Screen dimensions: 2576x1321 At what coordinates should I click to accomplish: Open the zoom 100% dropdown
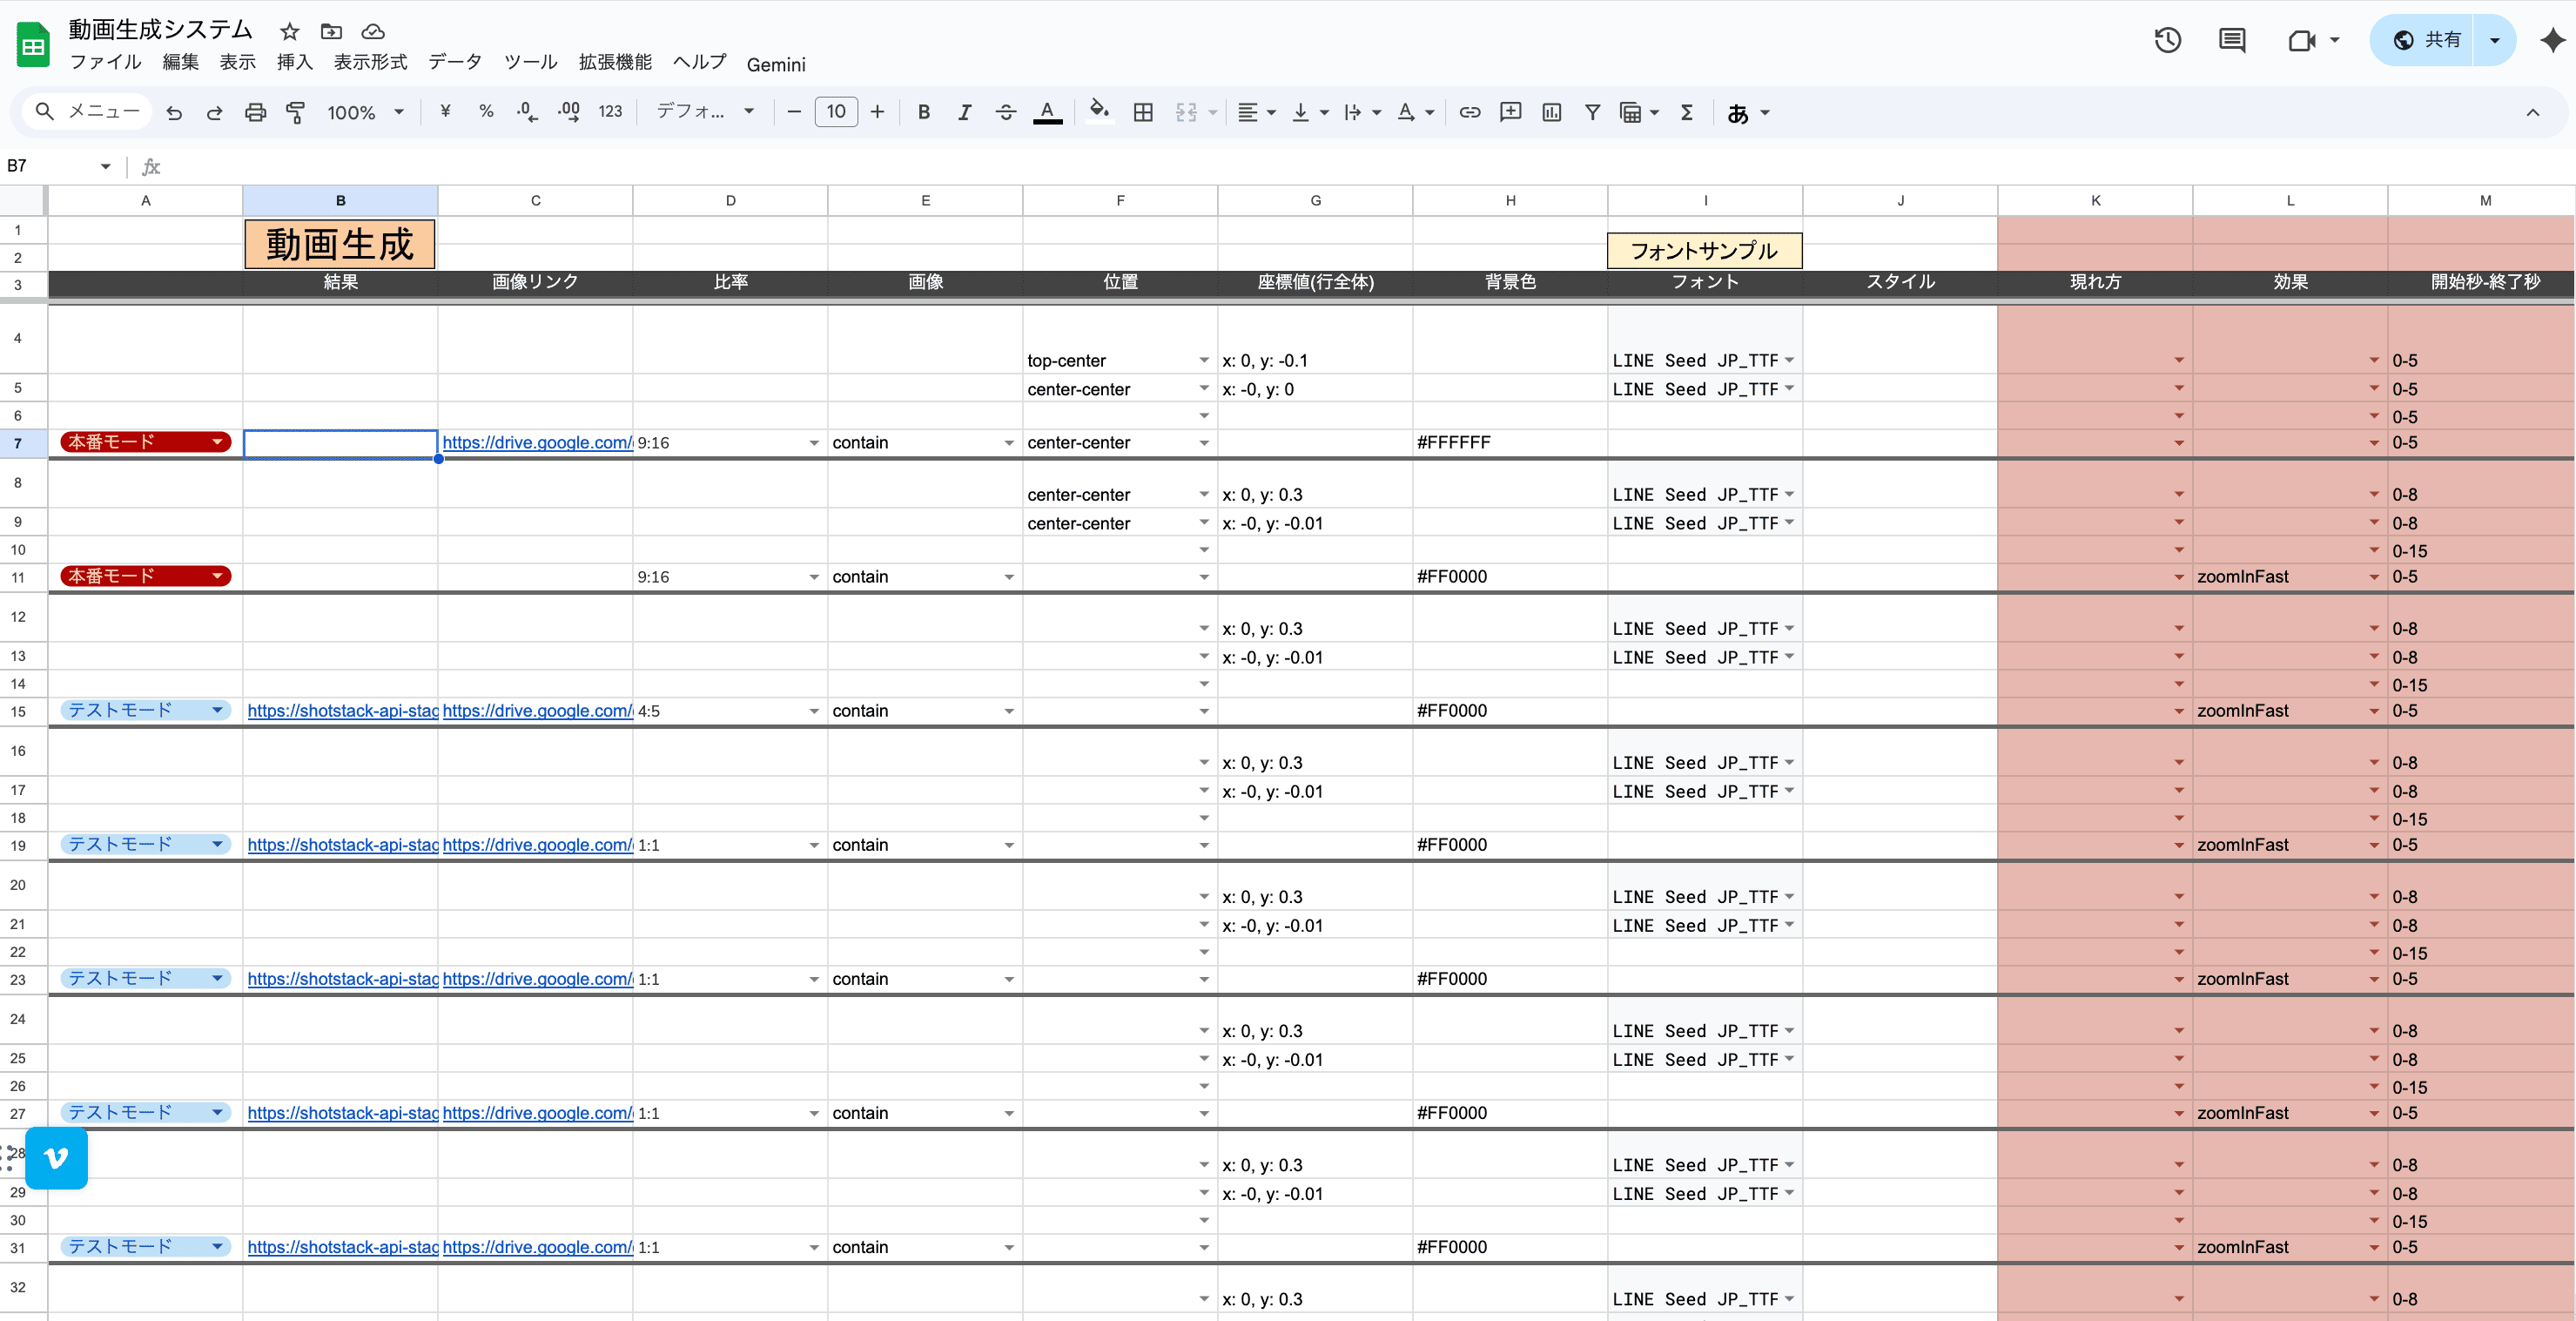click(365, 112)
